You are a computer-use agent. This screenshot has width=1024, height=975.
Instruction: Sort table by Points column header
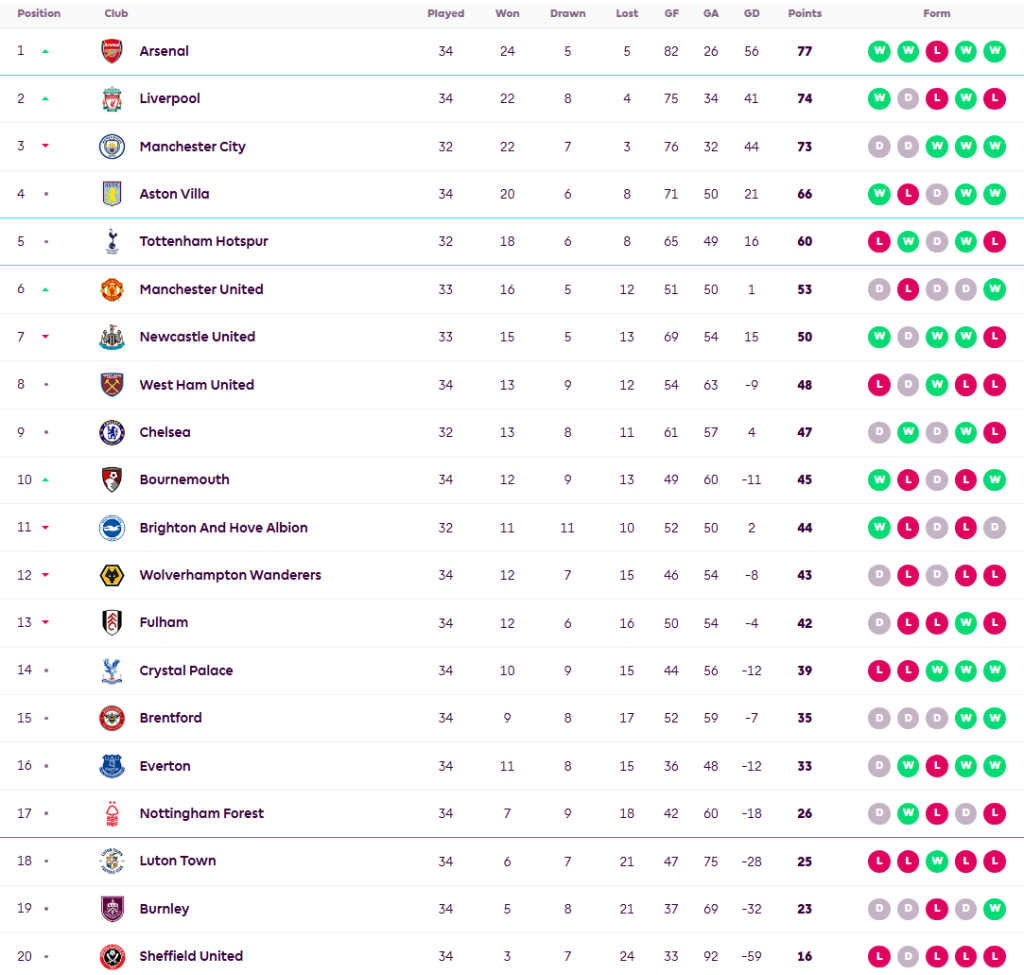tap(804, 14)
